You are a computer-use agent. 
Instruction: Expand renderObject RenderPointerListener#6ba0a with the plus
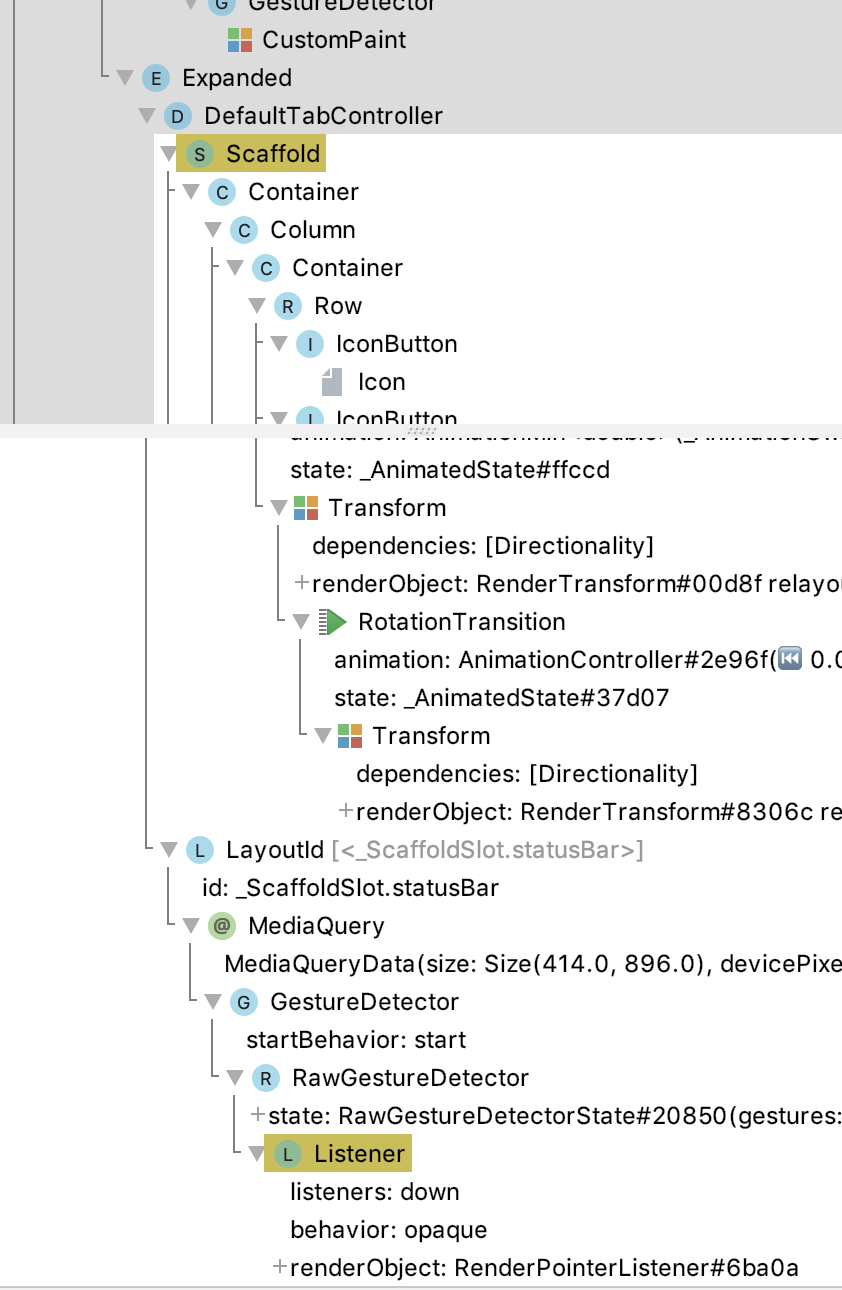pyautogui.click(x=280, y=1267)
